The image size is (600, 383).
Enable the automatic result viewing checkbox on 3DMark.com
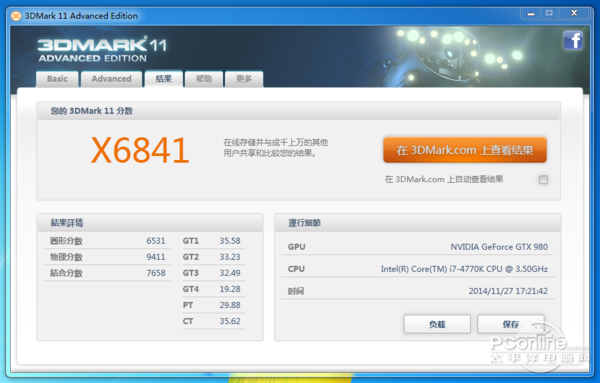(x=543, y=179)
